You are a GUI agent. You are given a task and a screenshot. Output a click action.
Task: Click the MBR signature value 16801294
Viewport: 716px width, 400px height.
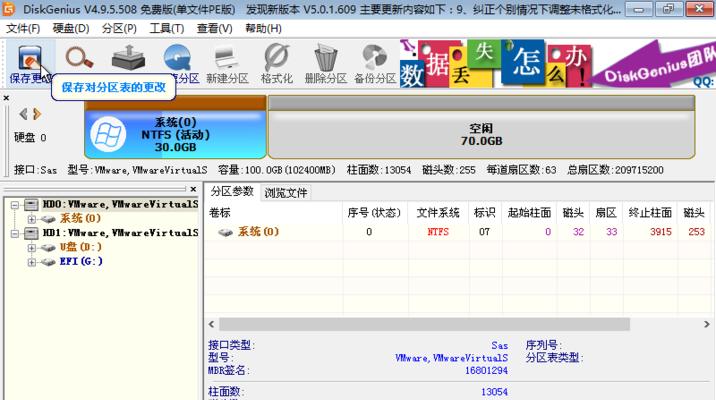[x=486, y=371]
